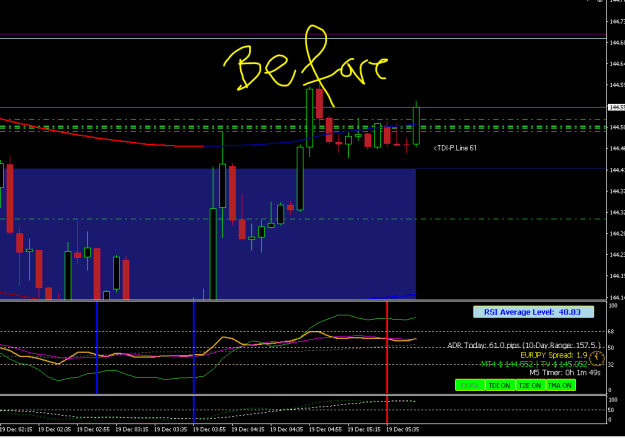This screenshot has width=625, height=438.
Task: Click the 19 Dec 04:15 time label
Action: [248, 430]
